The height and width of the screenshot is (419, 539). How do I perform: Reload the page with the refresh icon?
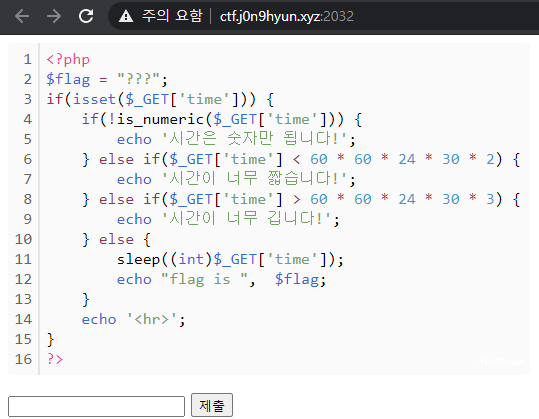pyautogui.click(x=86, y=16)
